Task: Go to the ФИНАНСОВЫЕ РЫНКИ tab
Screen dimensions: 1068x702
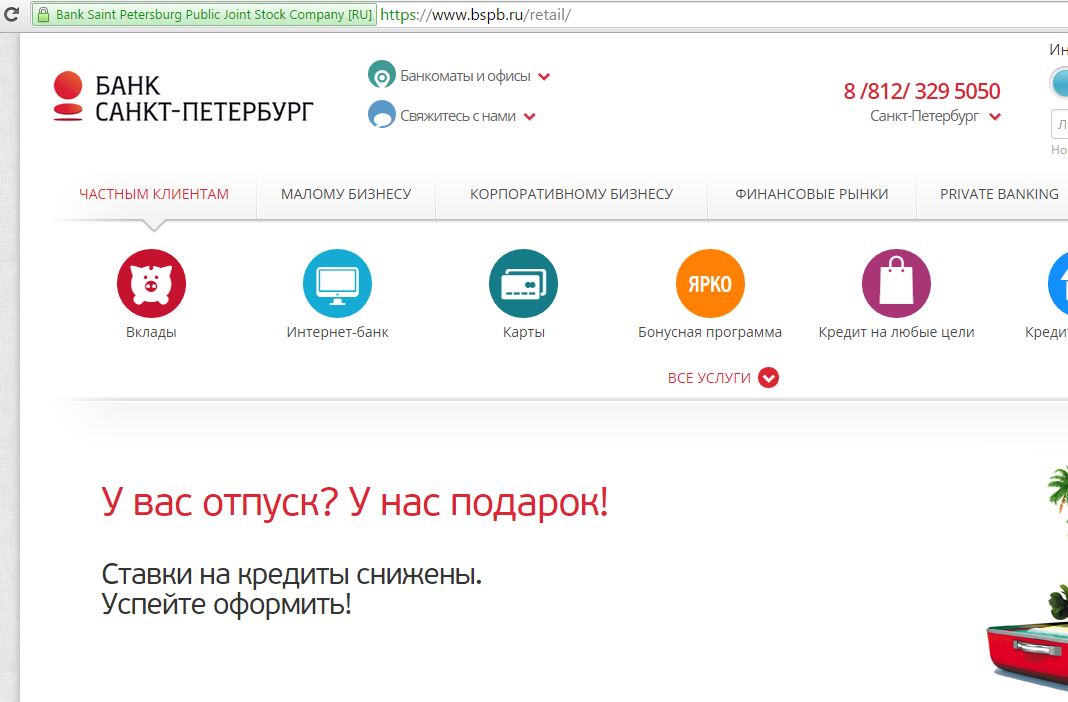Action: 811,194
